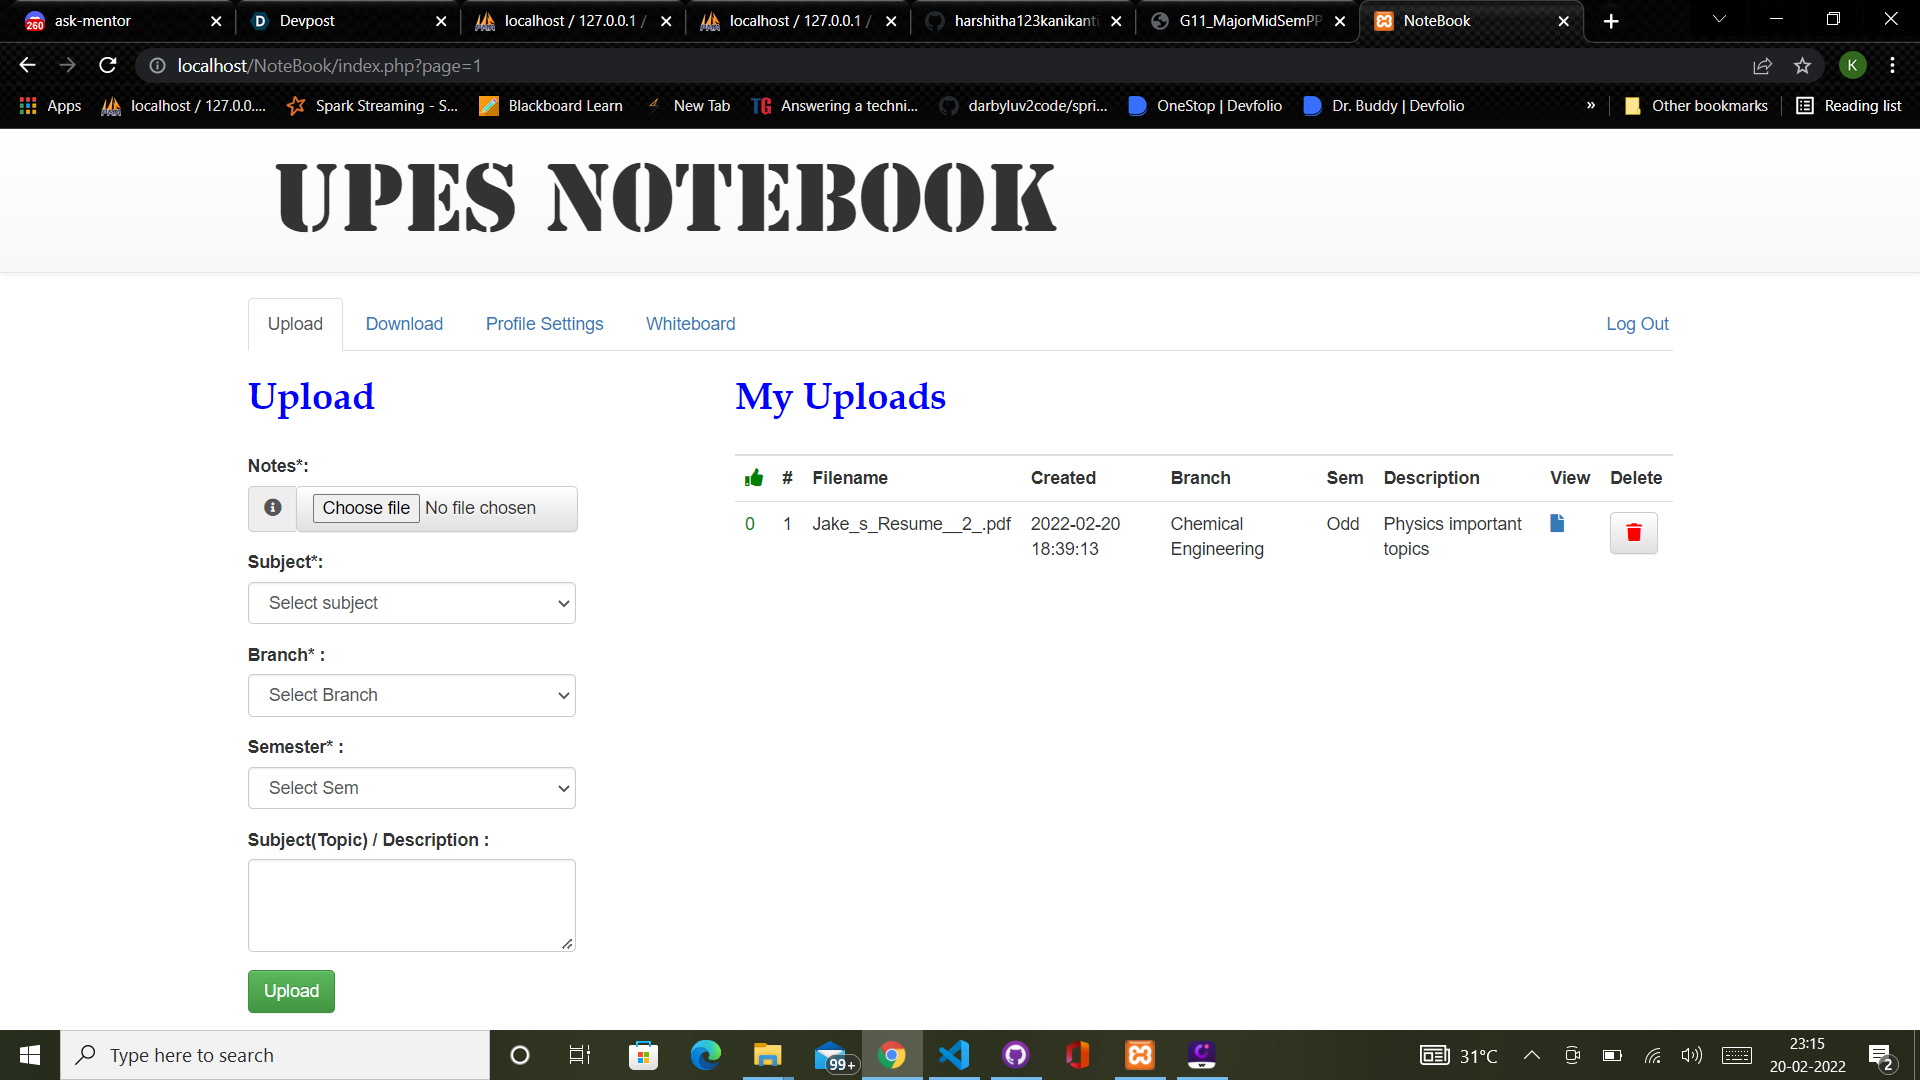Click the share page icon in the address bar
The width and height of the screenshot is (1920, 1080).
(1762, 66)
